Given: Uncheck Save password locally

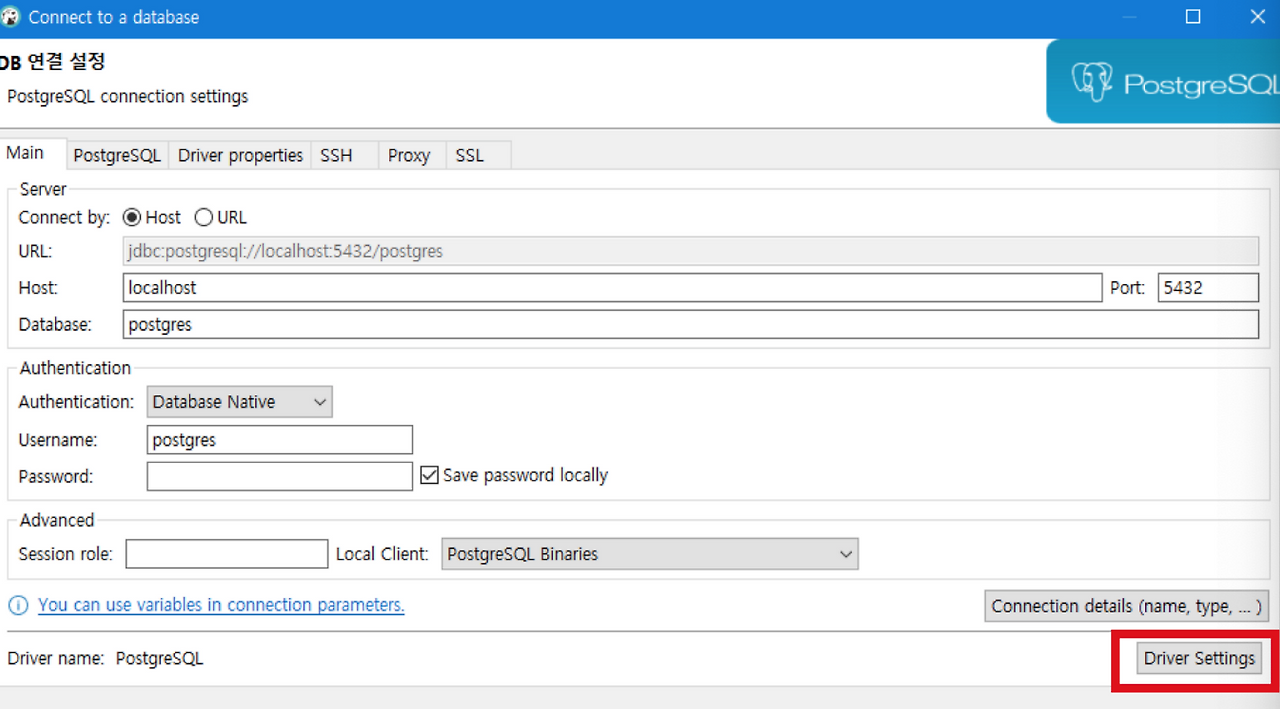Looking at the screenshot, I should coord(429,474).
